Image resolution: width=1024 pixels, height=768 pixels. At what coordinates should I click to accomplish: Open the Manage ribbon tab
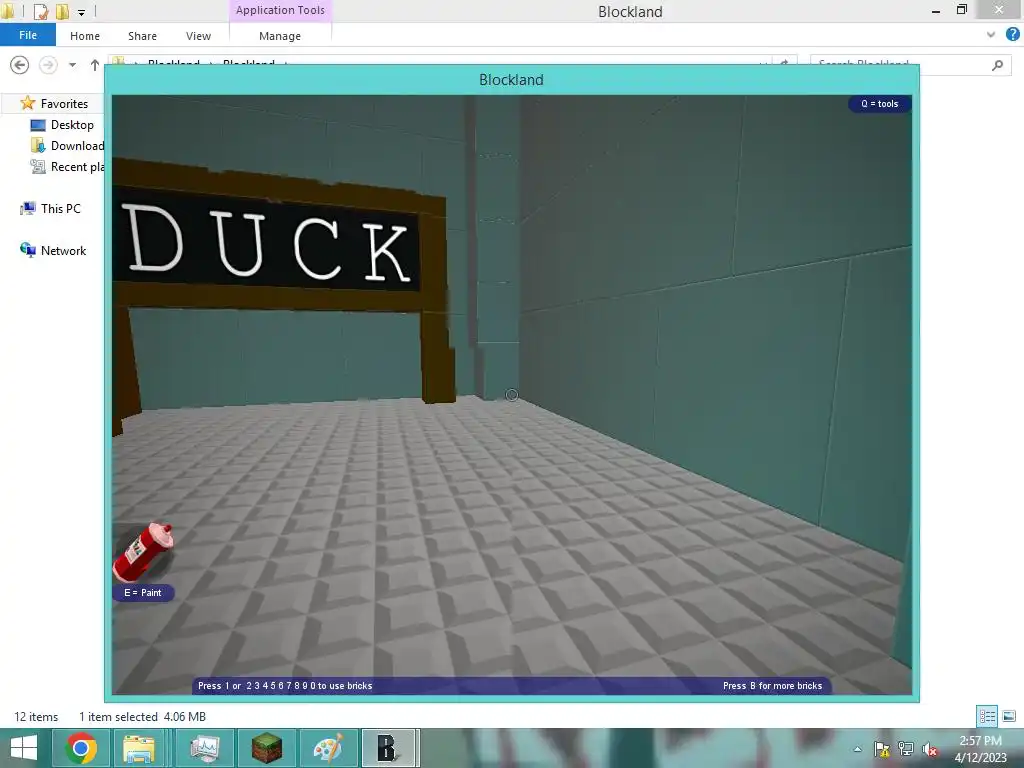pos(280,36)
